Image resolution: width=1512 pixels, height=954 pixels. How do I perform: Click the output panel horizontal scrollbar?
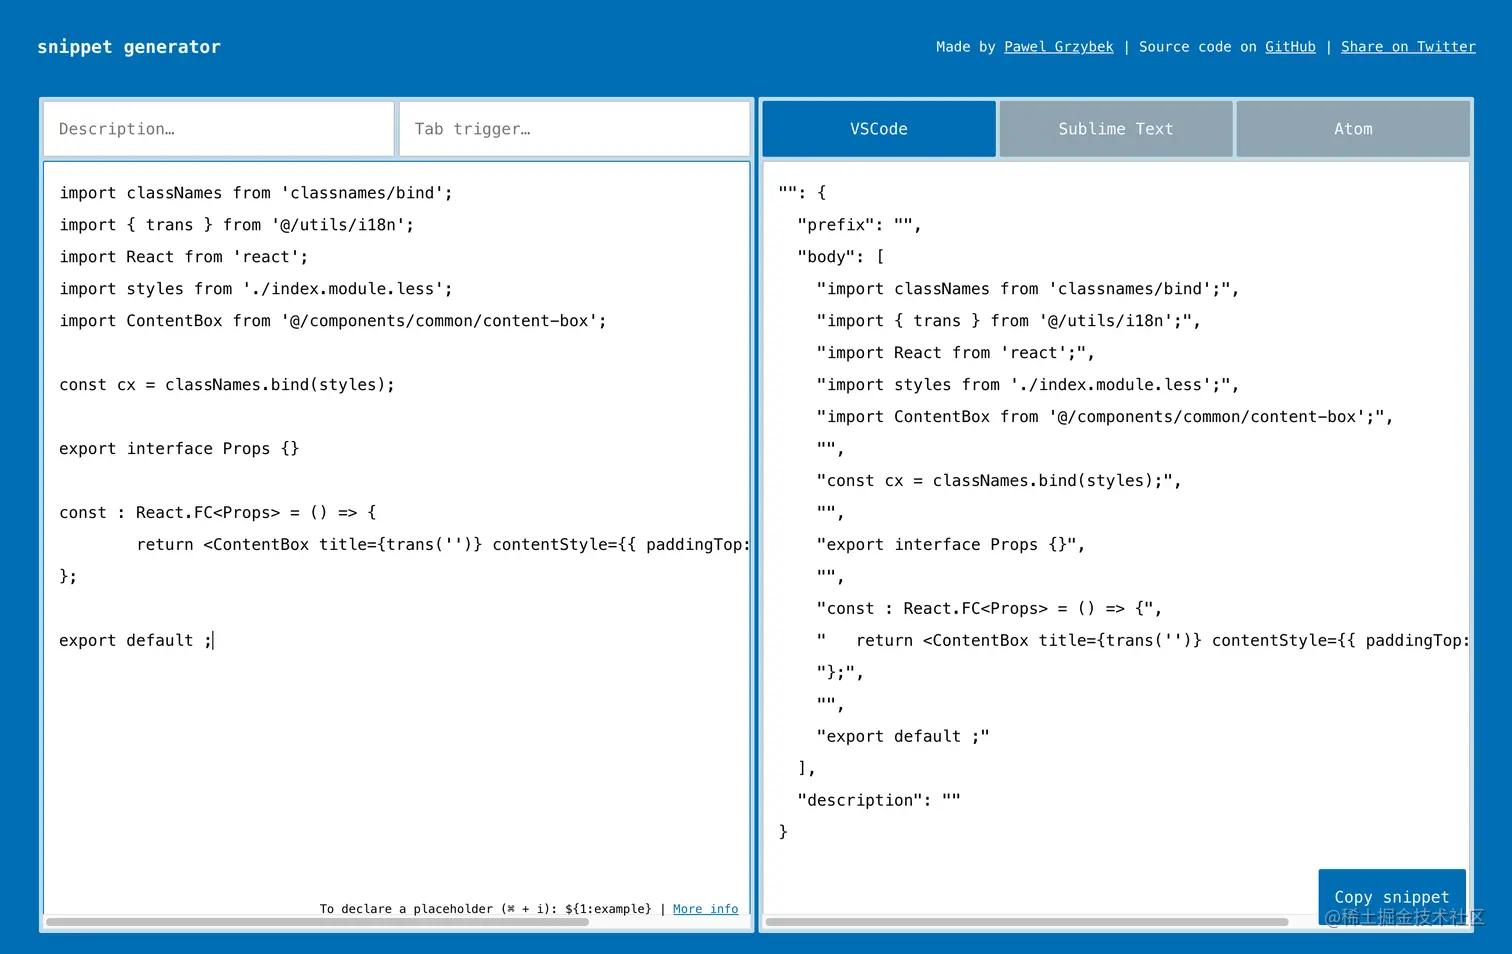point(1027,922)
